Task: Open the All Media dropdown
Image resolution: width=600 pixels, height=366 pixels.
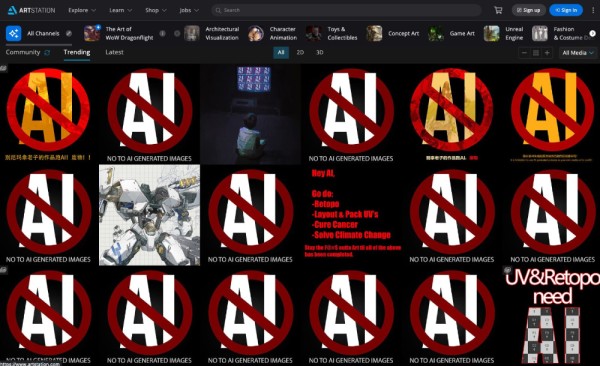Action: click(x=578, y=53)
